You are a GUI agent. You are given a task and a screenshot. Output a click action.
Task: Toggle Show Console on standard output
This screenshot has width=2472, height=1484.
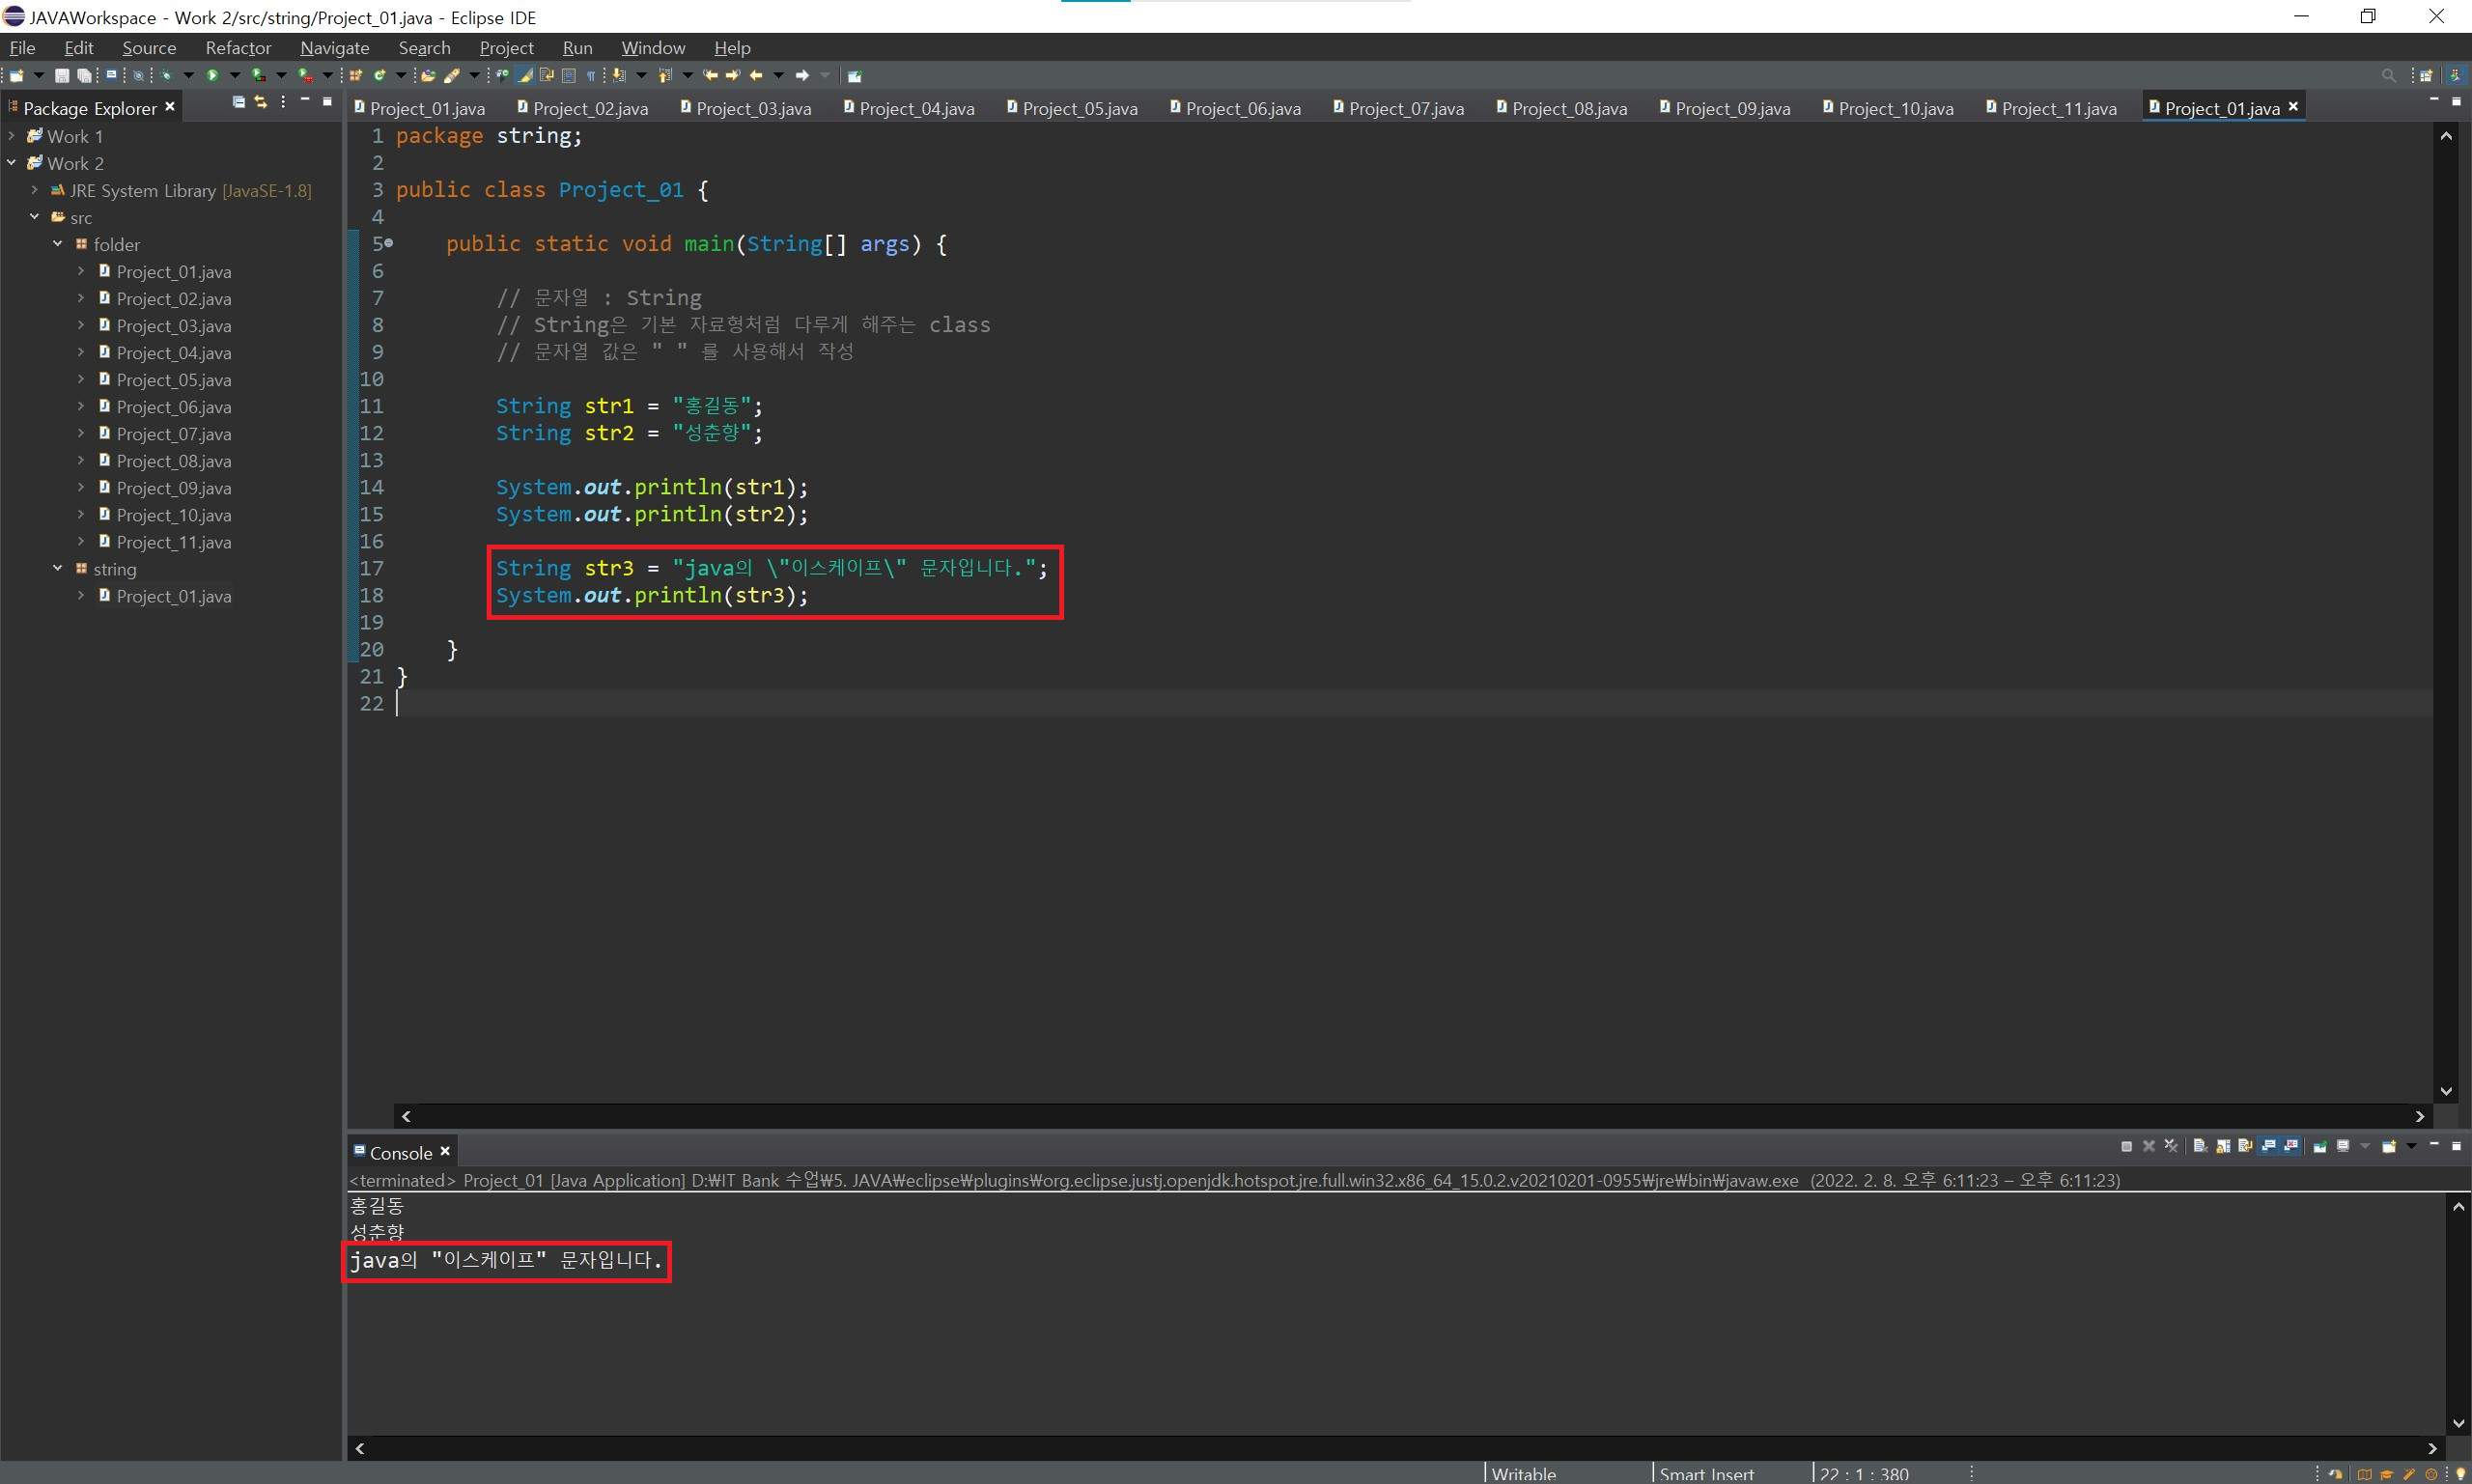2268,1146
